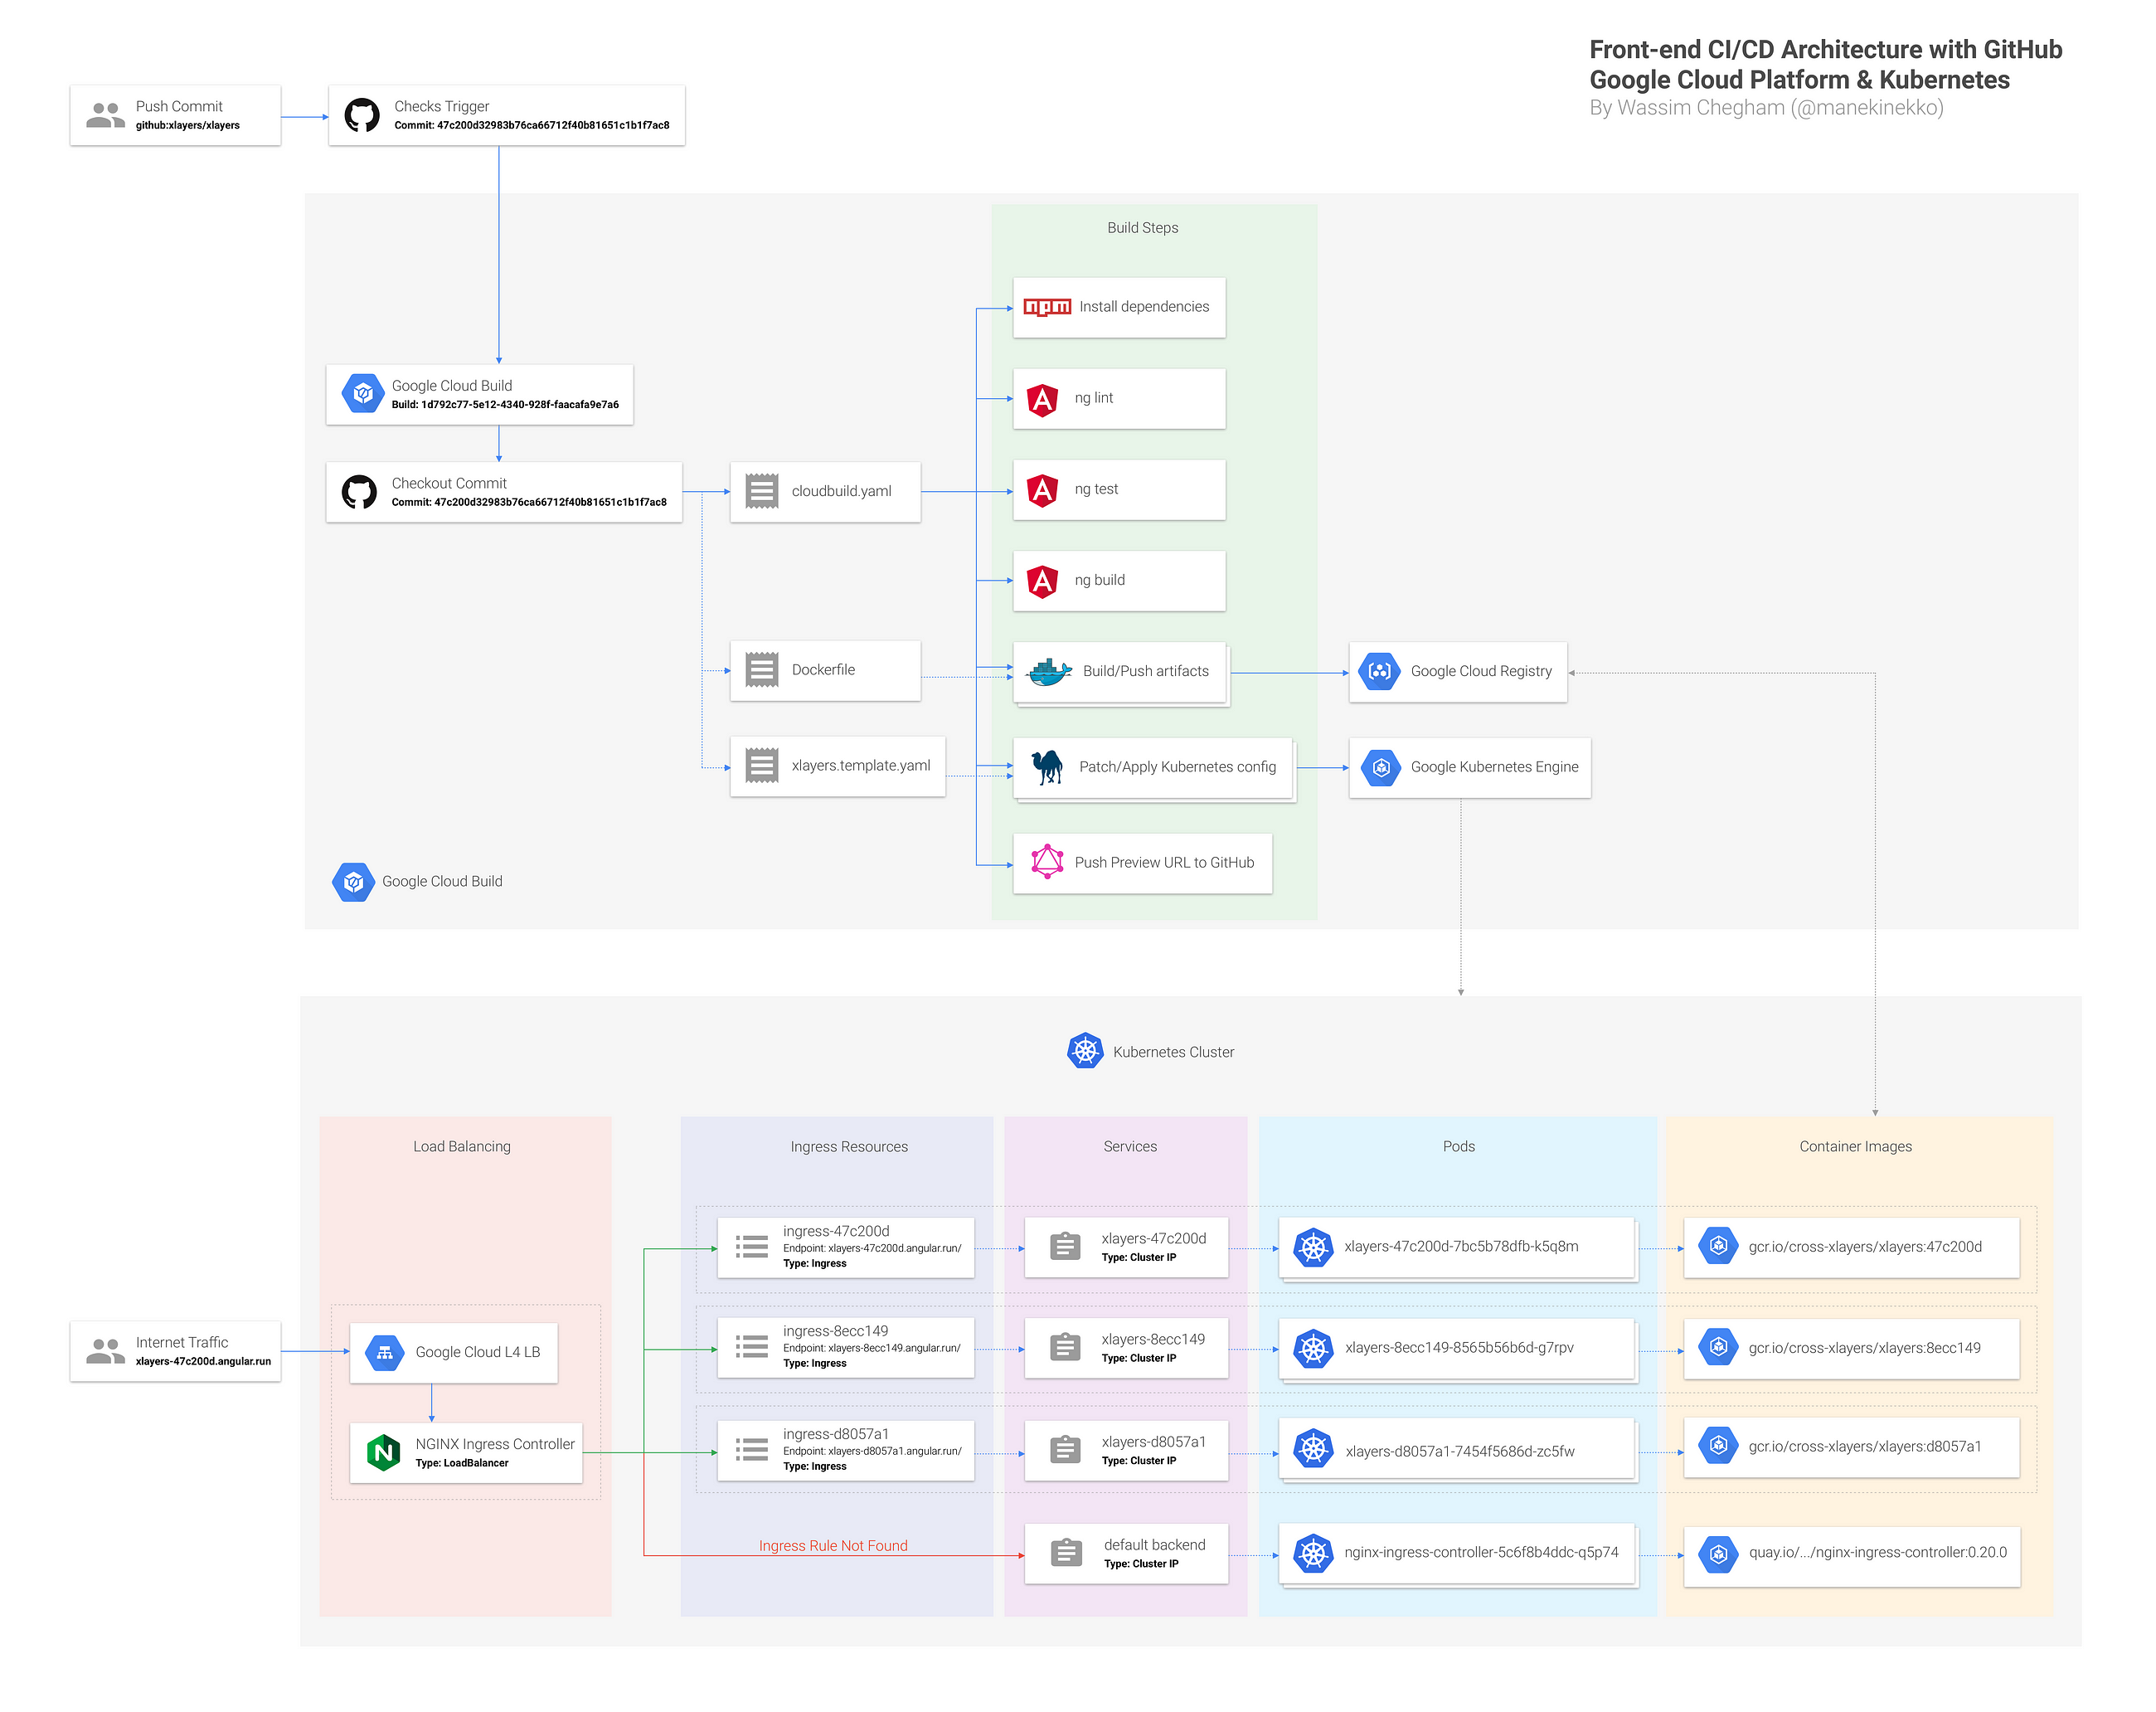Click the Kubernetes Cluster wheel icon
This screenshot has width=2156, height=1712.
click(x=1084, y=1051)
